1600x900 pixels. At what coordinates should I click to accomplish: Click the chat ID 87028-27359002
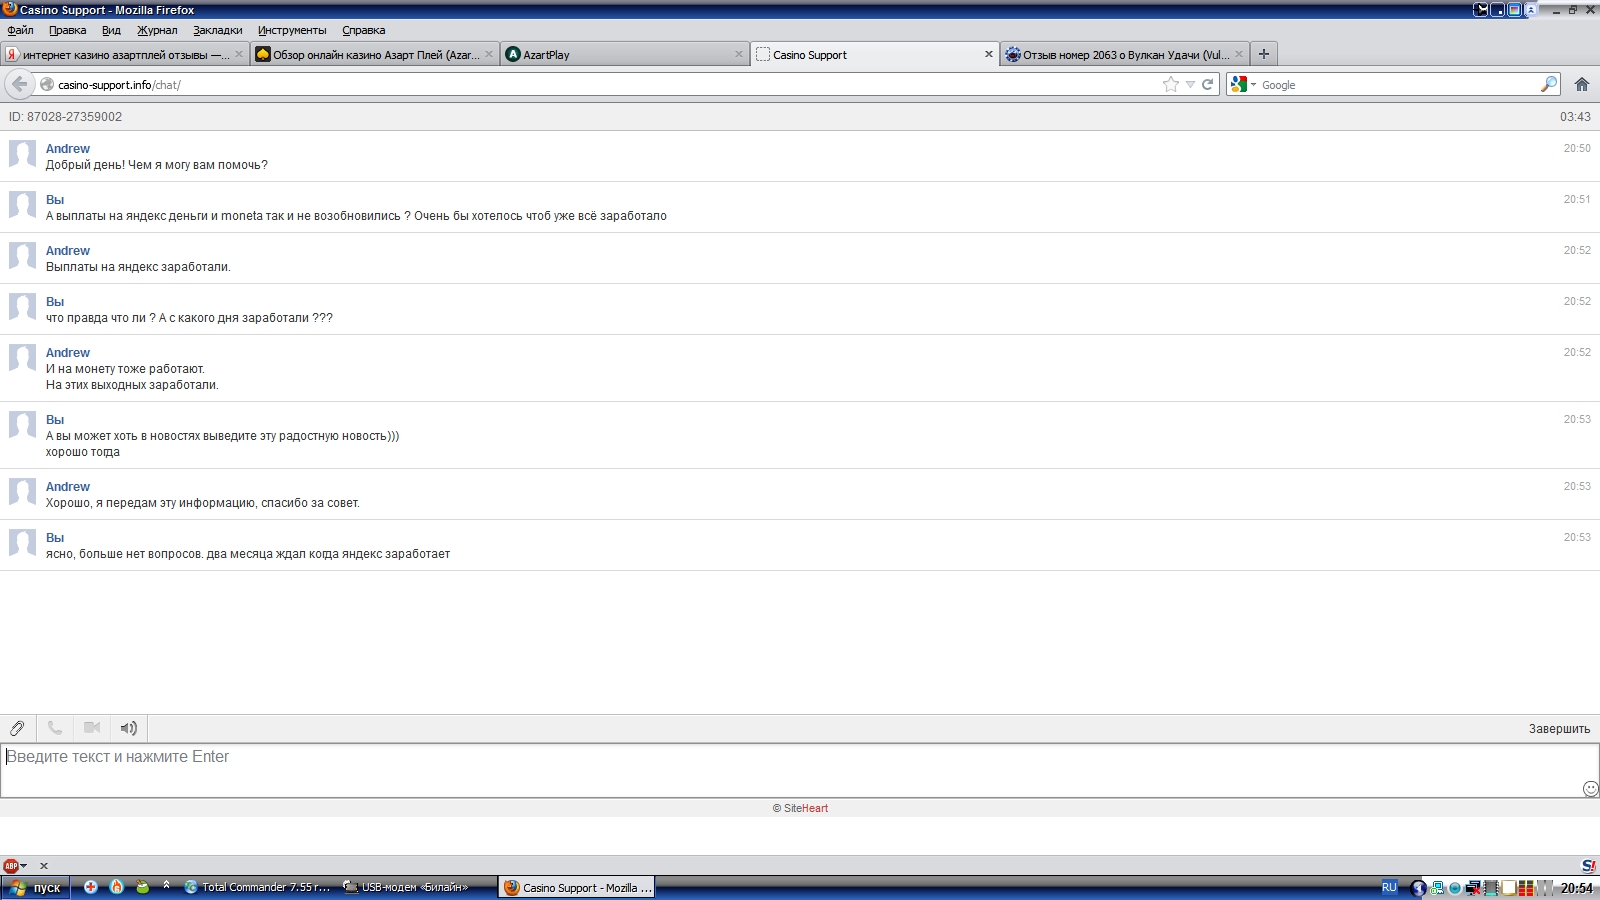pos(65,117)
